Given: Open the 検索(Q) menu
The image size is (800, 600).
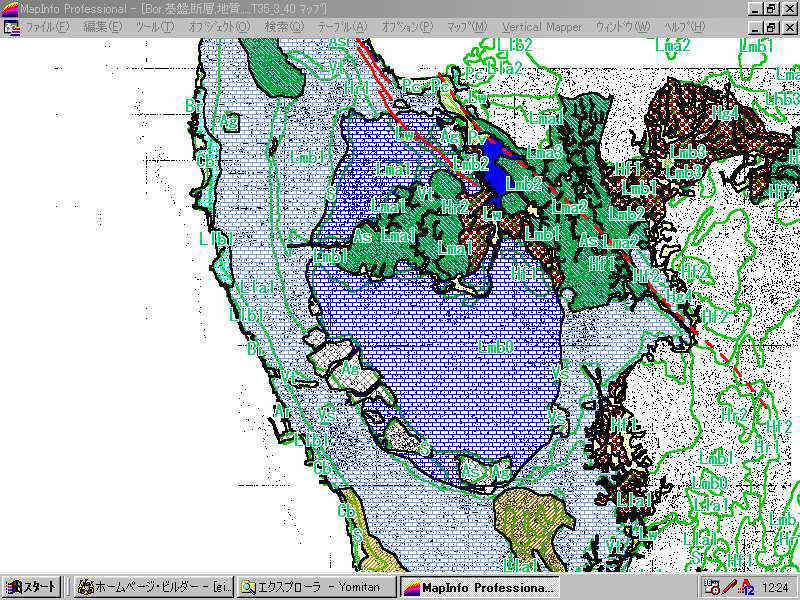Looking at the screenshot, I should [285, 27].
